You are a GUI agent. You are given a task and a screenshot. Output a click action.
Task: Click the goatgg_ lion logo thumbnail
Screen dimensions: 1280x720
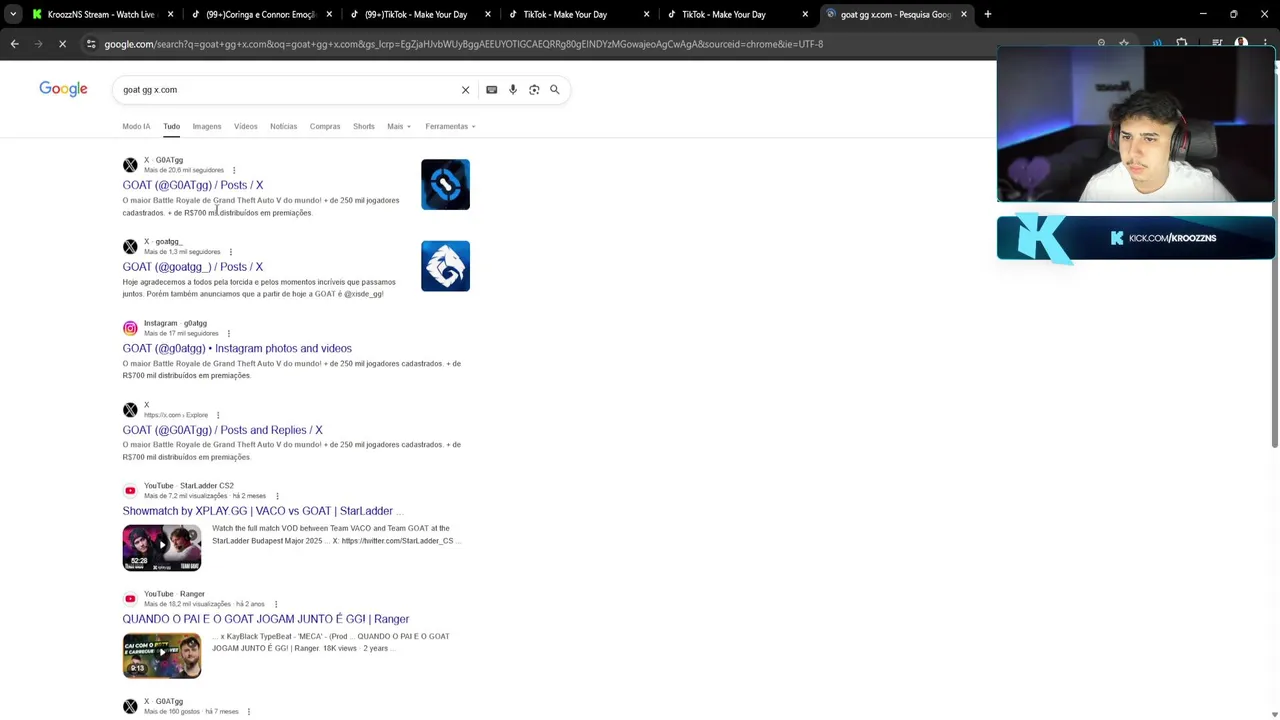click(x=445, y=266)
